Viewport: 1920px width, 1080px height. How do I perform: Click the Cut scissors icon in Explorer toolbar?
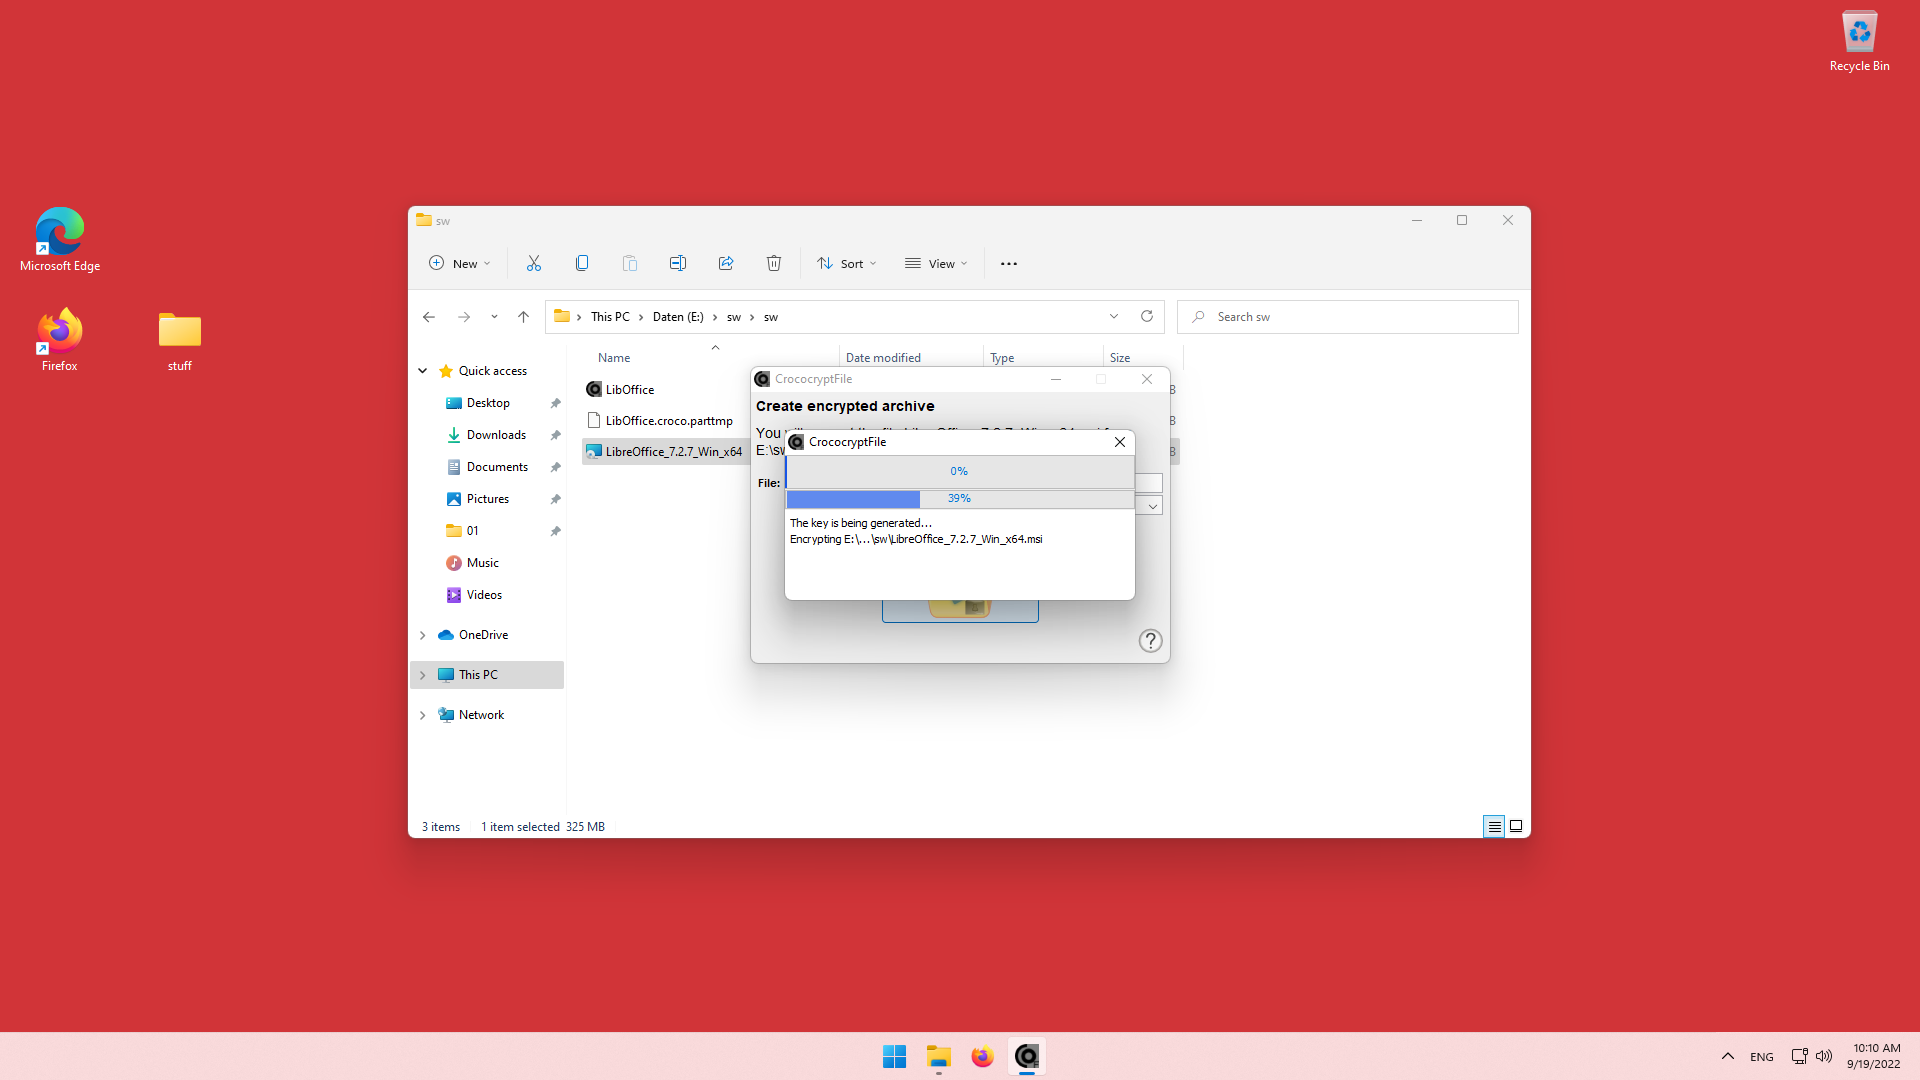coord(534,264)
